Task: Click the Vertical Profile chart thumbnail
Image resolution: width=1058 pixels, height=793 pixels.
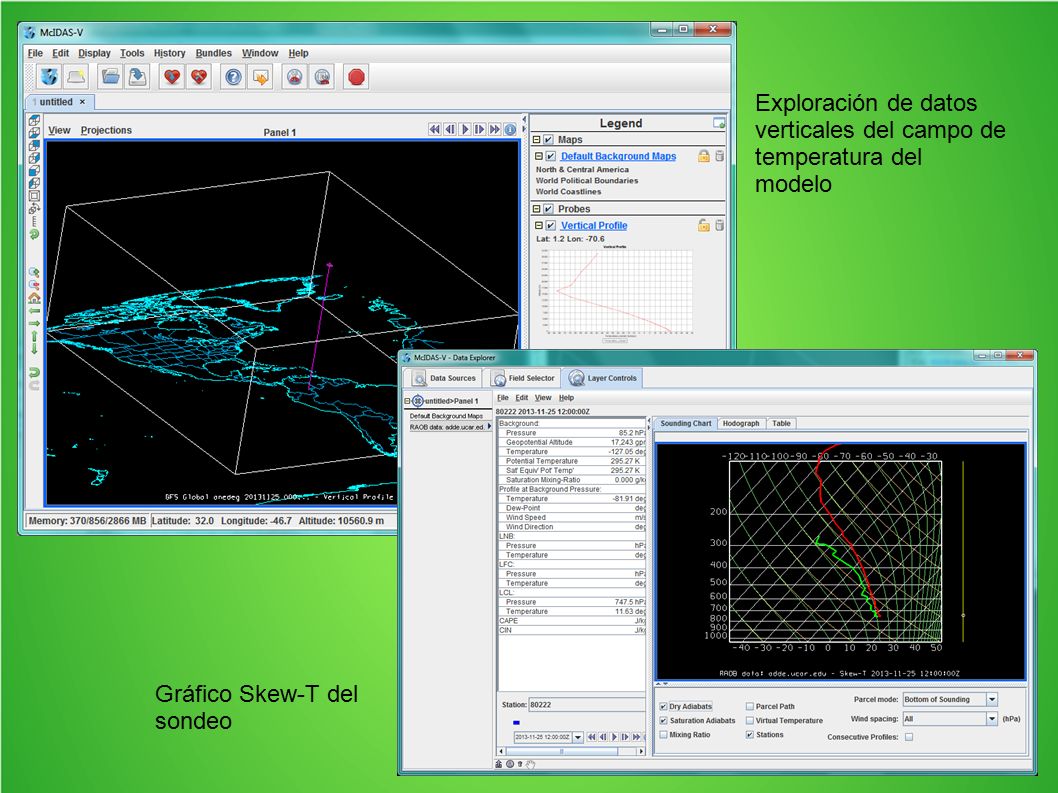Action: pos(617,293)
